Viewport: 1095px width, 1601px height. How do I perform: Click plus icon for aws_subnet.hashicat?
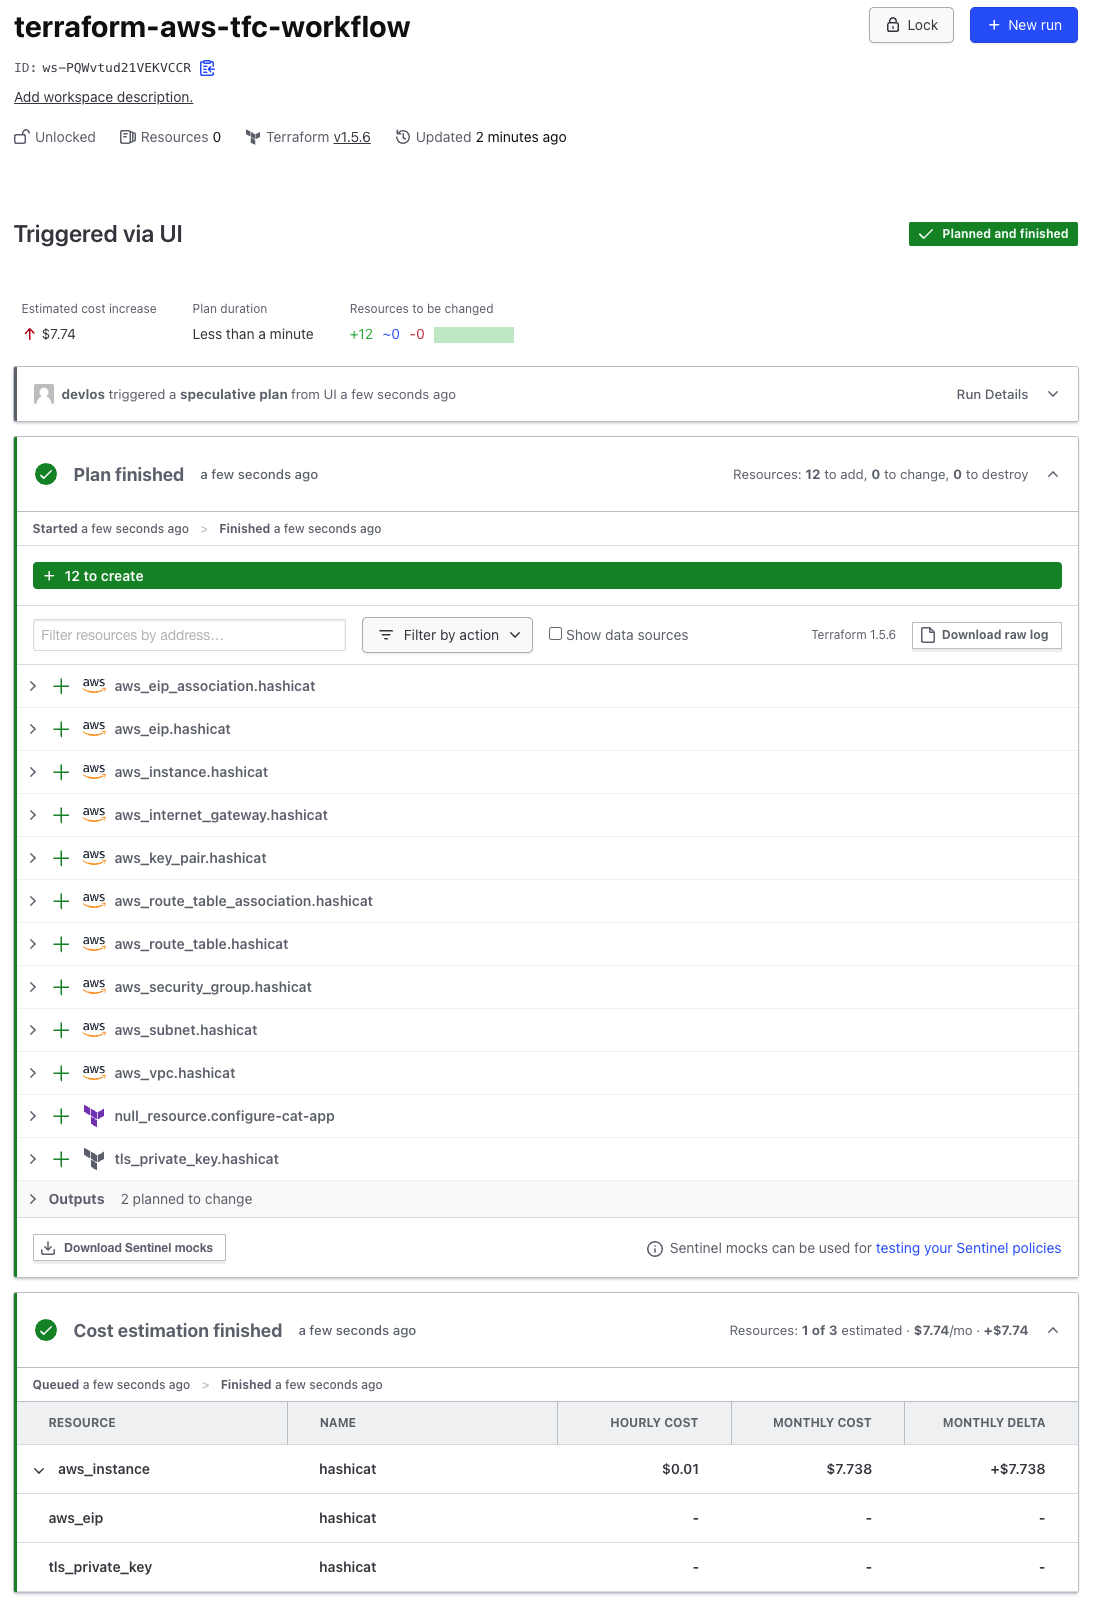click(61, 1030)
